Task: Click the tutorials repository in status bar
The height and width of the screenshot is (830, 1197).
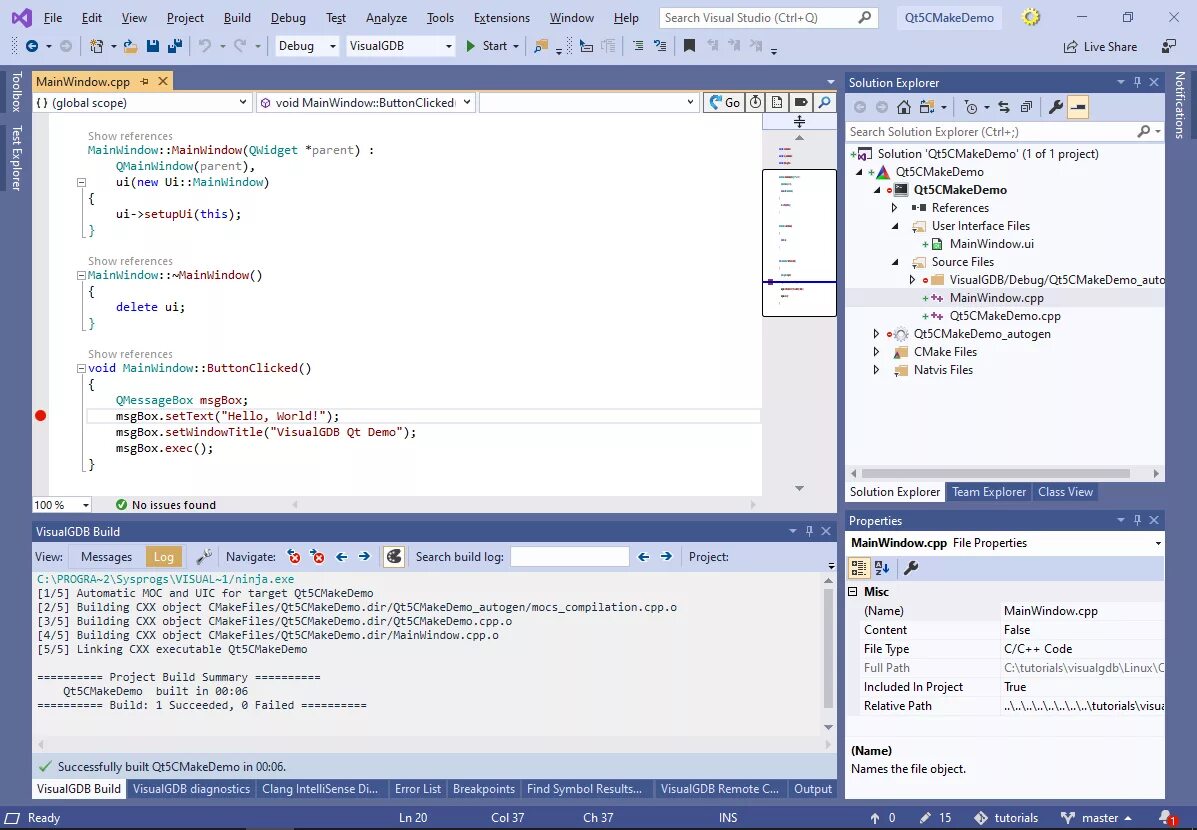Action: click(x=1006, y=818)
